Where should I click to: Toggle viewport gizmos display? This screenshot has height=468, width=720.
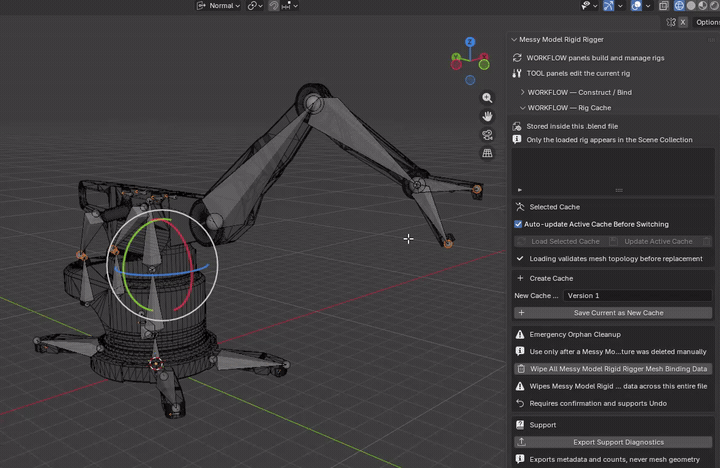[608, 6]
